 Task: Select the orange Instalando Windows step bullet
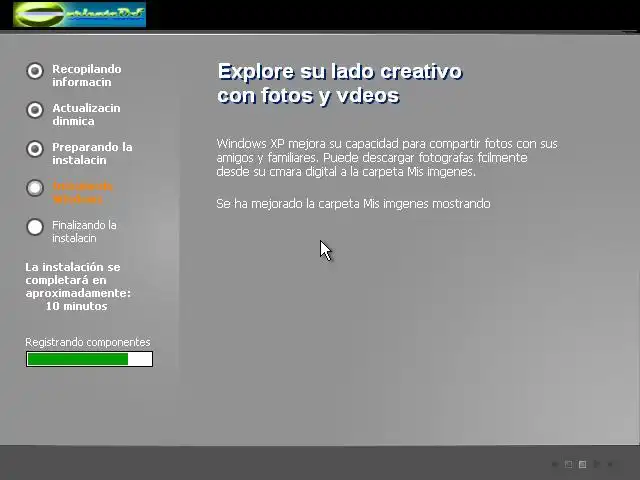[x=35, y=188]
